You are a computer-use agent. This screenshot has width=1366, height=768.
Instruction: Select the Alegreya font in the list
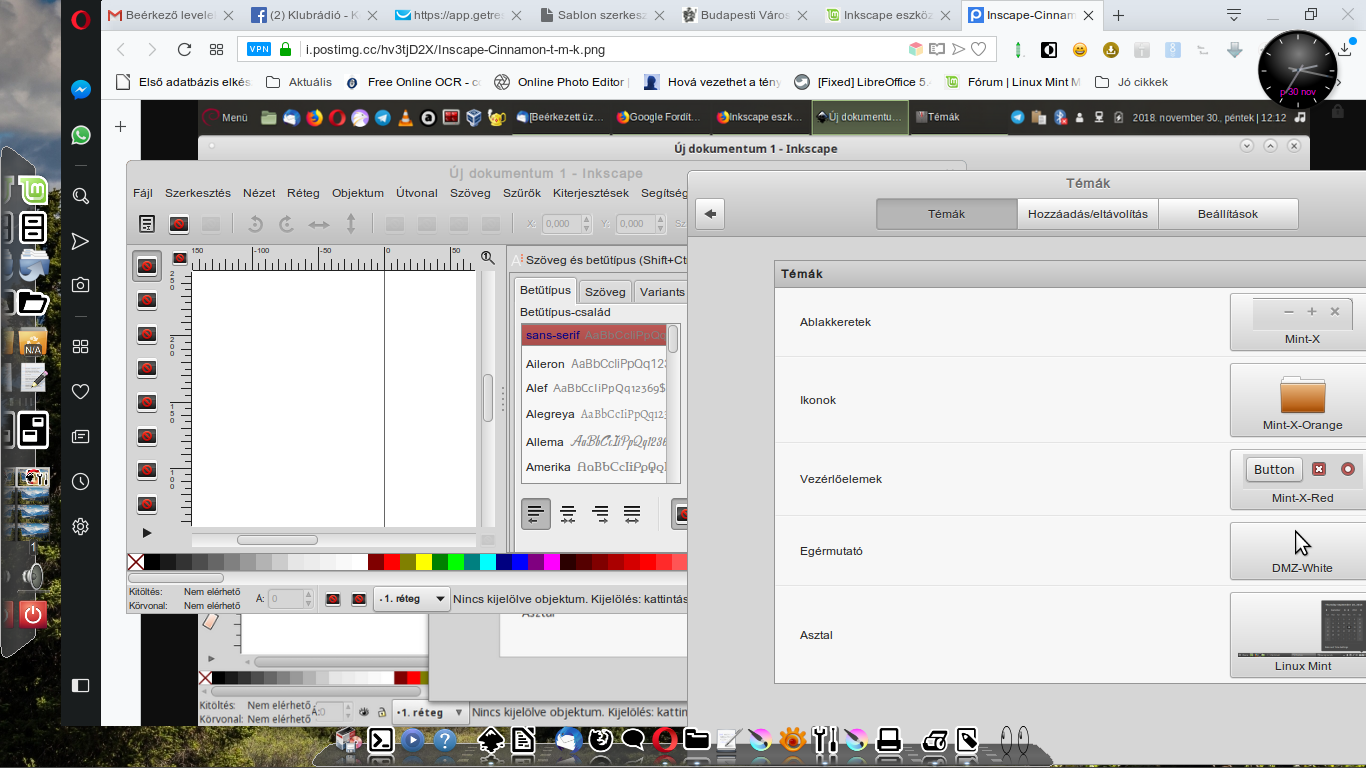click(594, 414)
